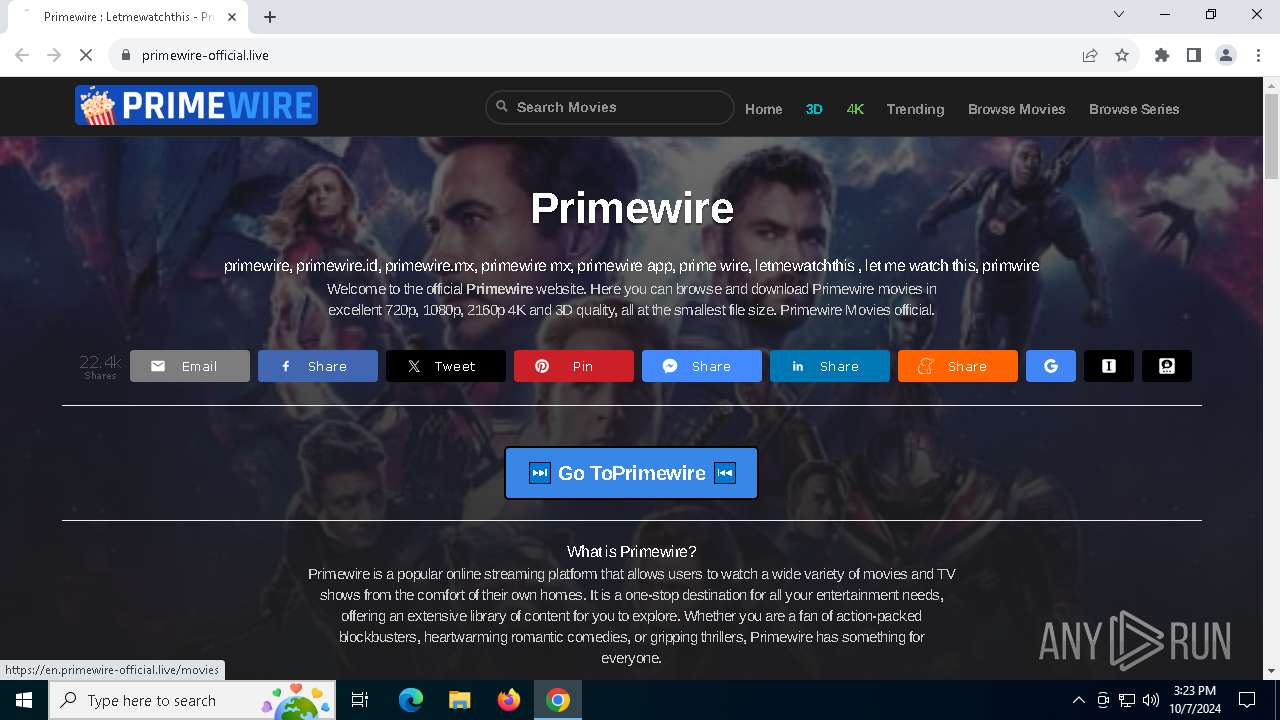Image resolution: width=1280 pixels, height=720 pixels.
Task: Toggle the browser side panel
Action: 1194,55
